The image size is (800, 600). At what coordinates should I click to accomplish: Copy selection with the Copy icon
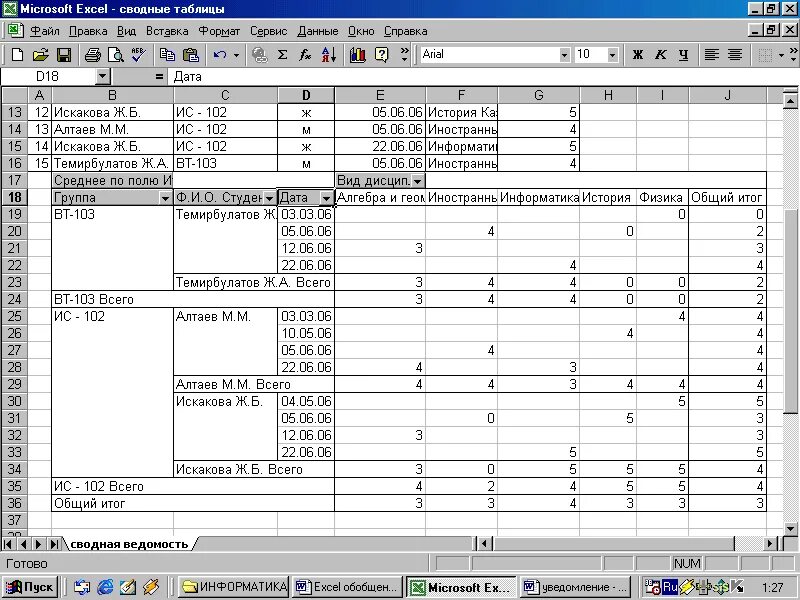pos(167,55)
